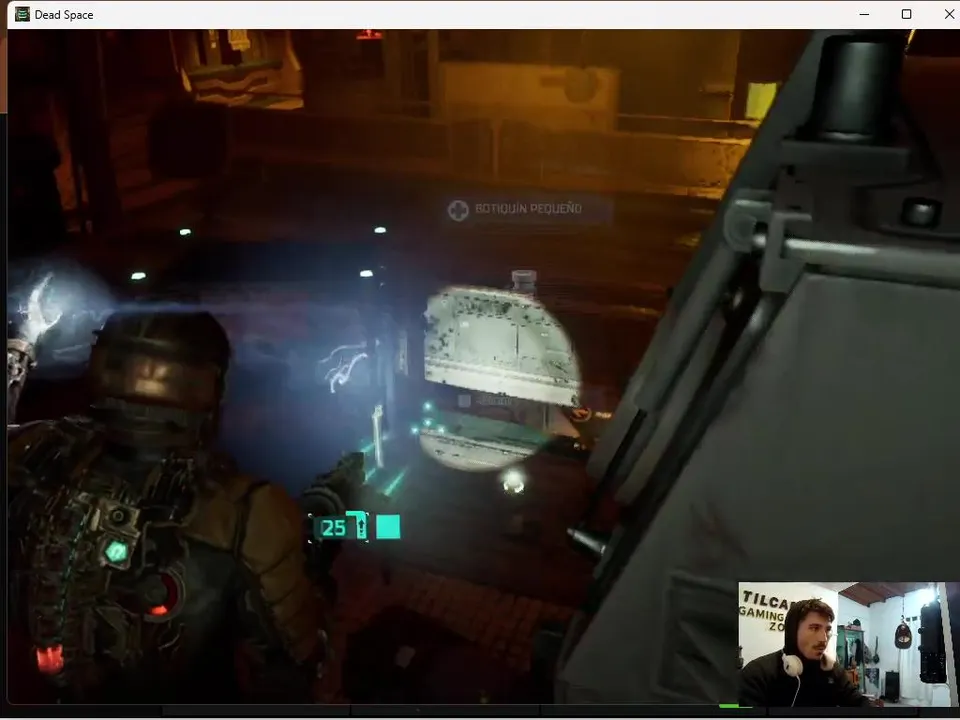Click the Botiquín Pequeño item label
960x720 pixels.
[528, 209]
